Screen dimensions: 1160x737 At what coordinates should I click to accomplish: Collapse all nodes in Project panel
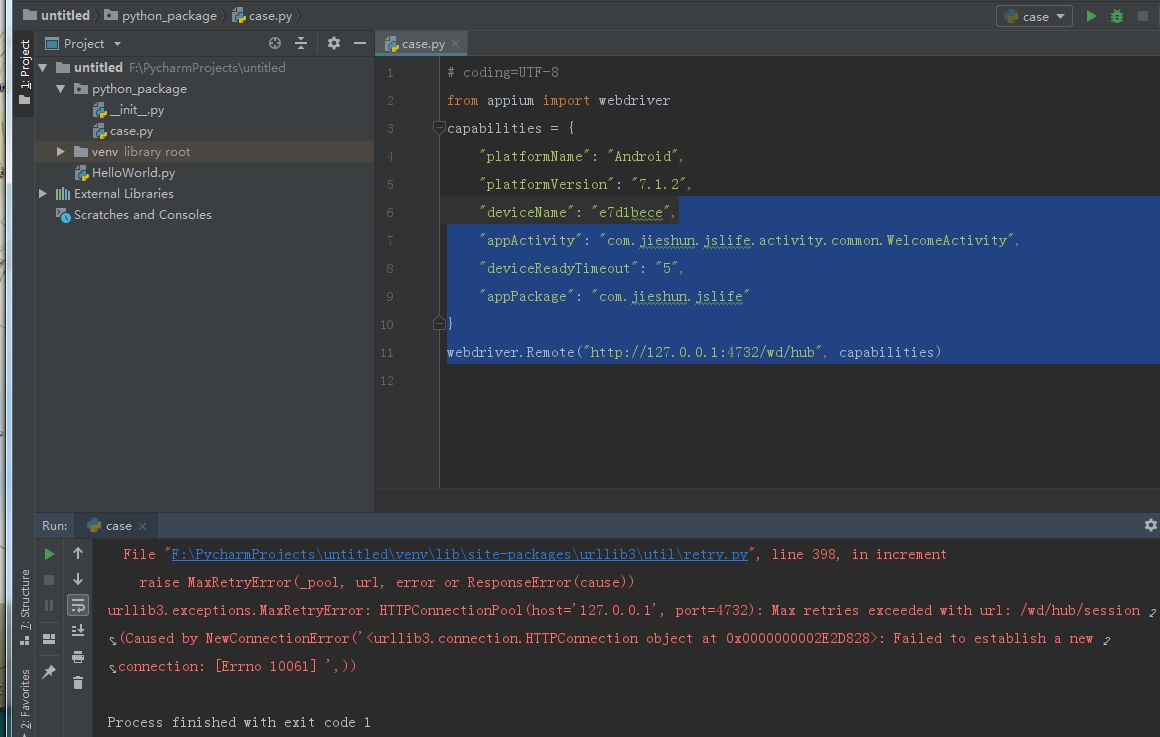pos(301,43)
